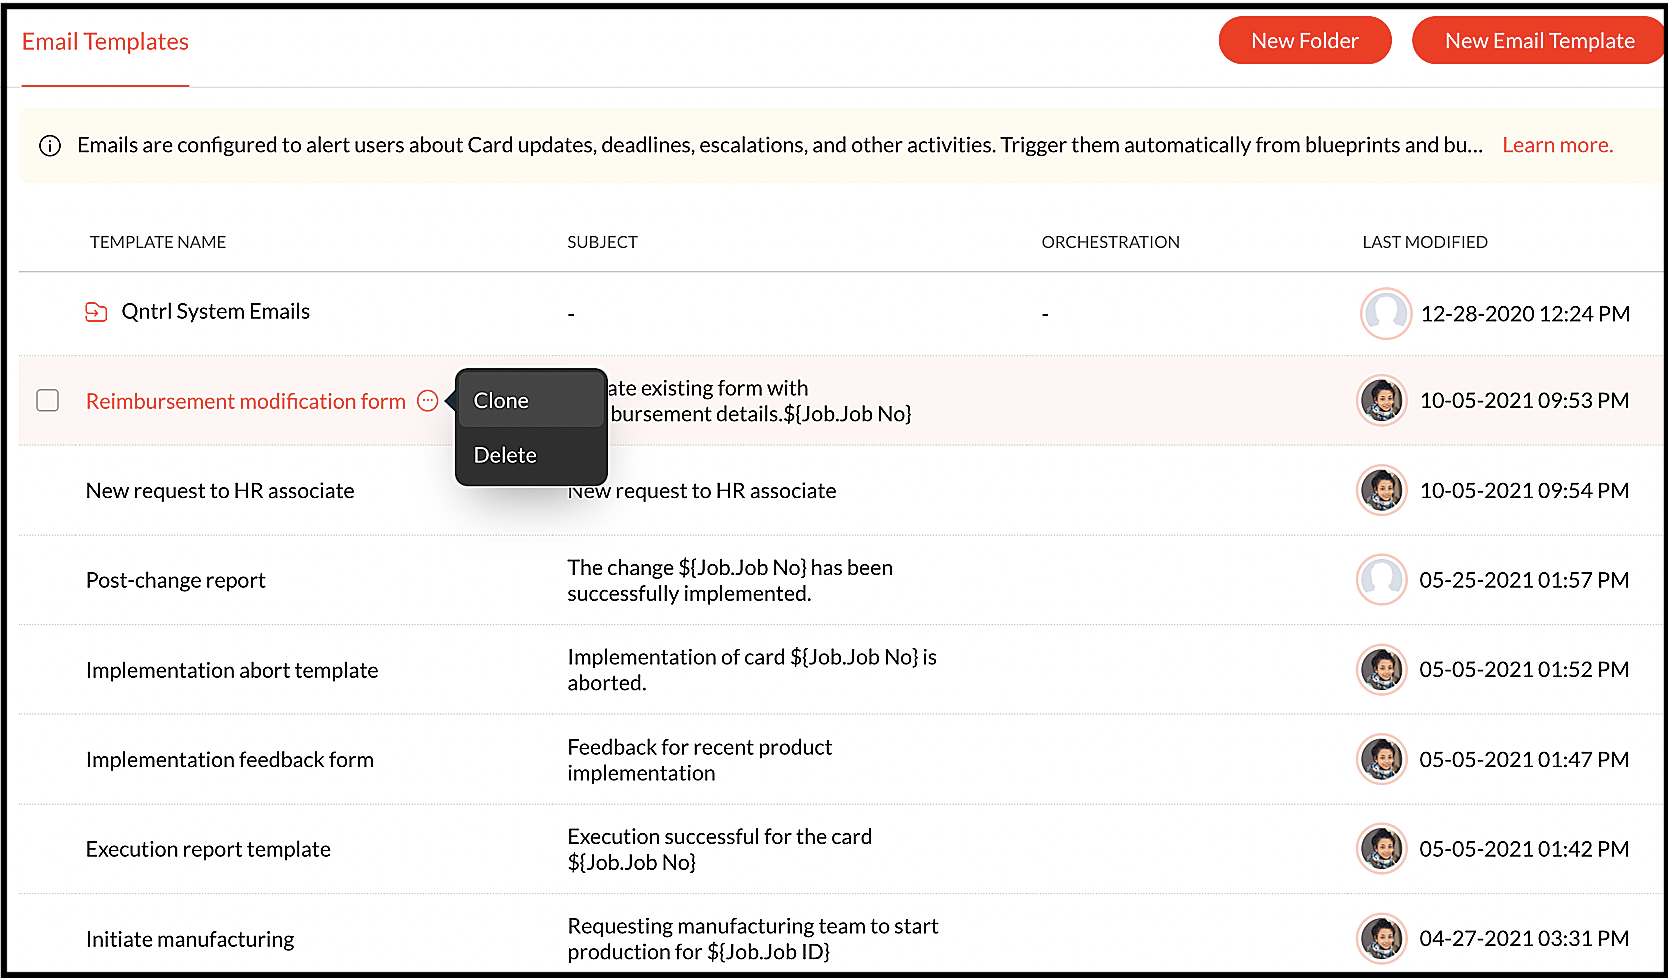Click the avatar on the Initiate manufacturing row

point(1381,938)
